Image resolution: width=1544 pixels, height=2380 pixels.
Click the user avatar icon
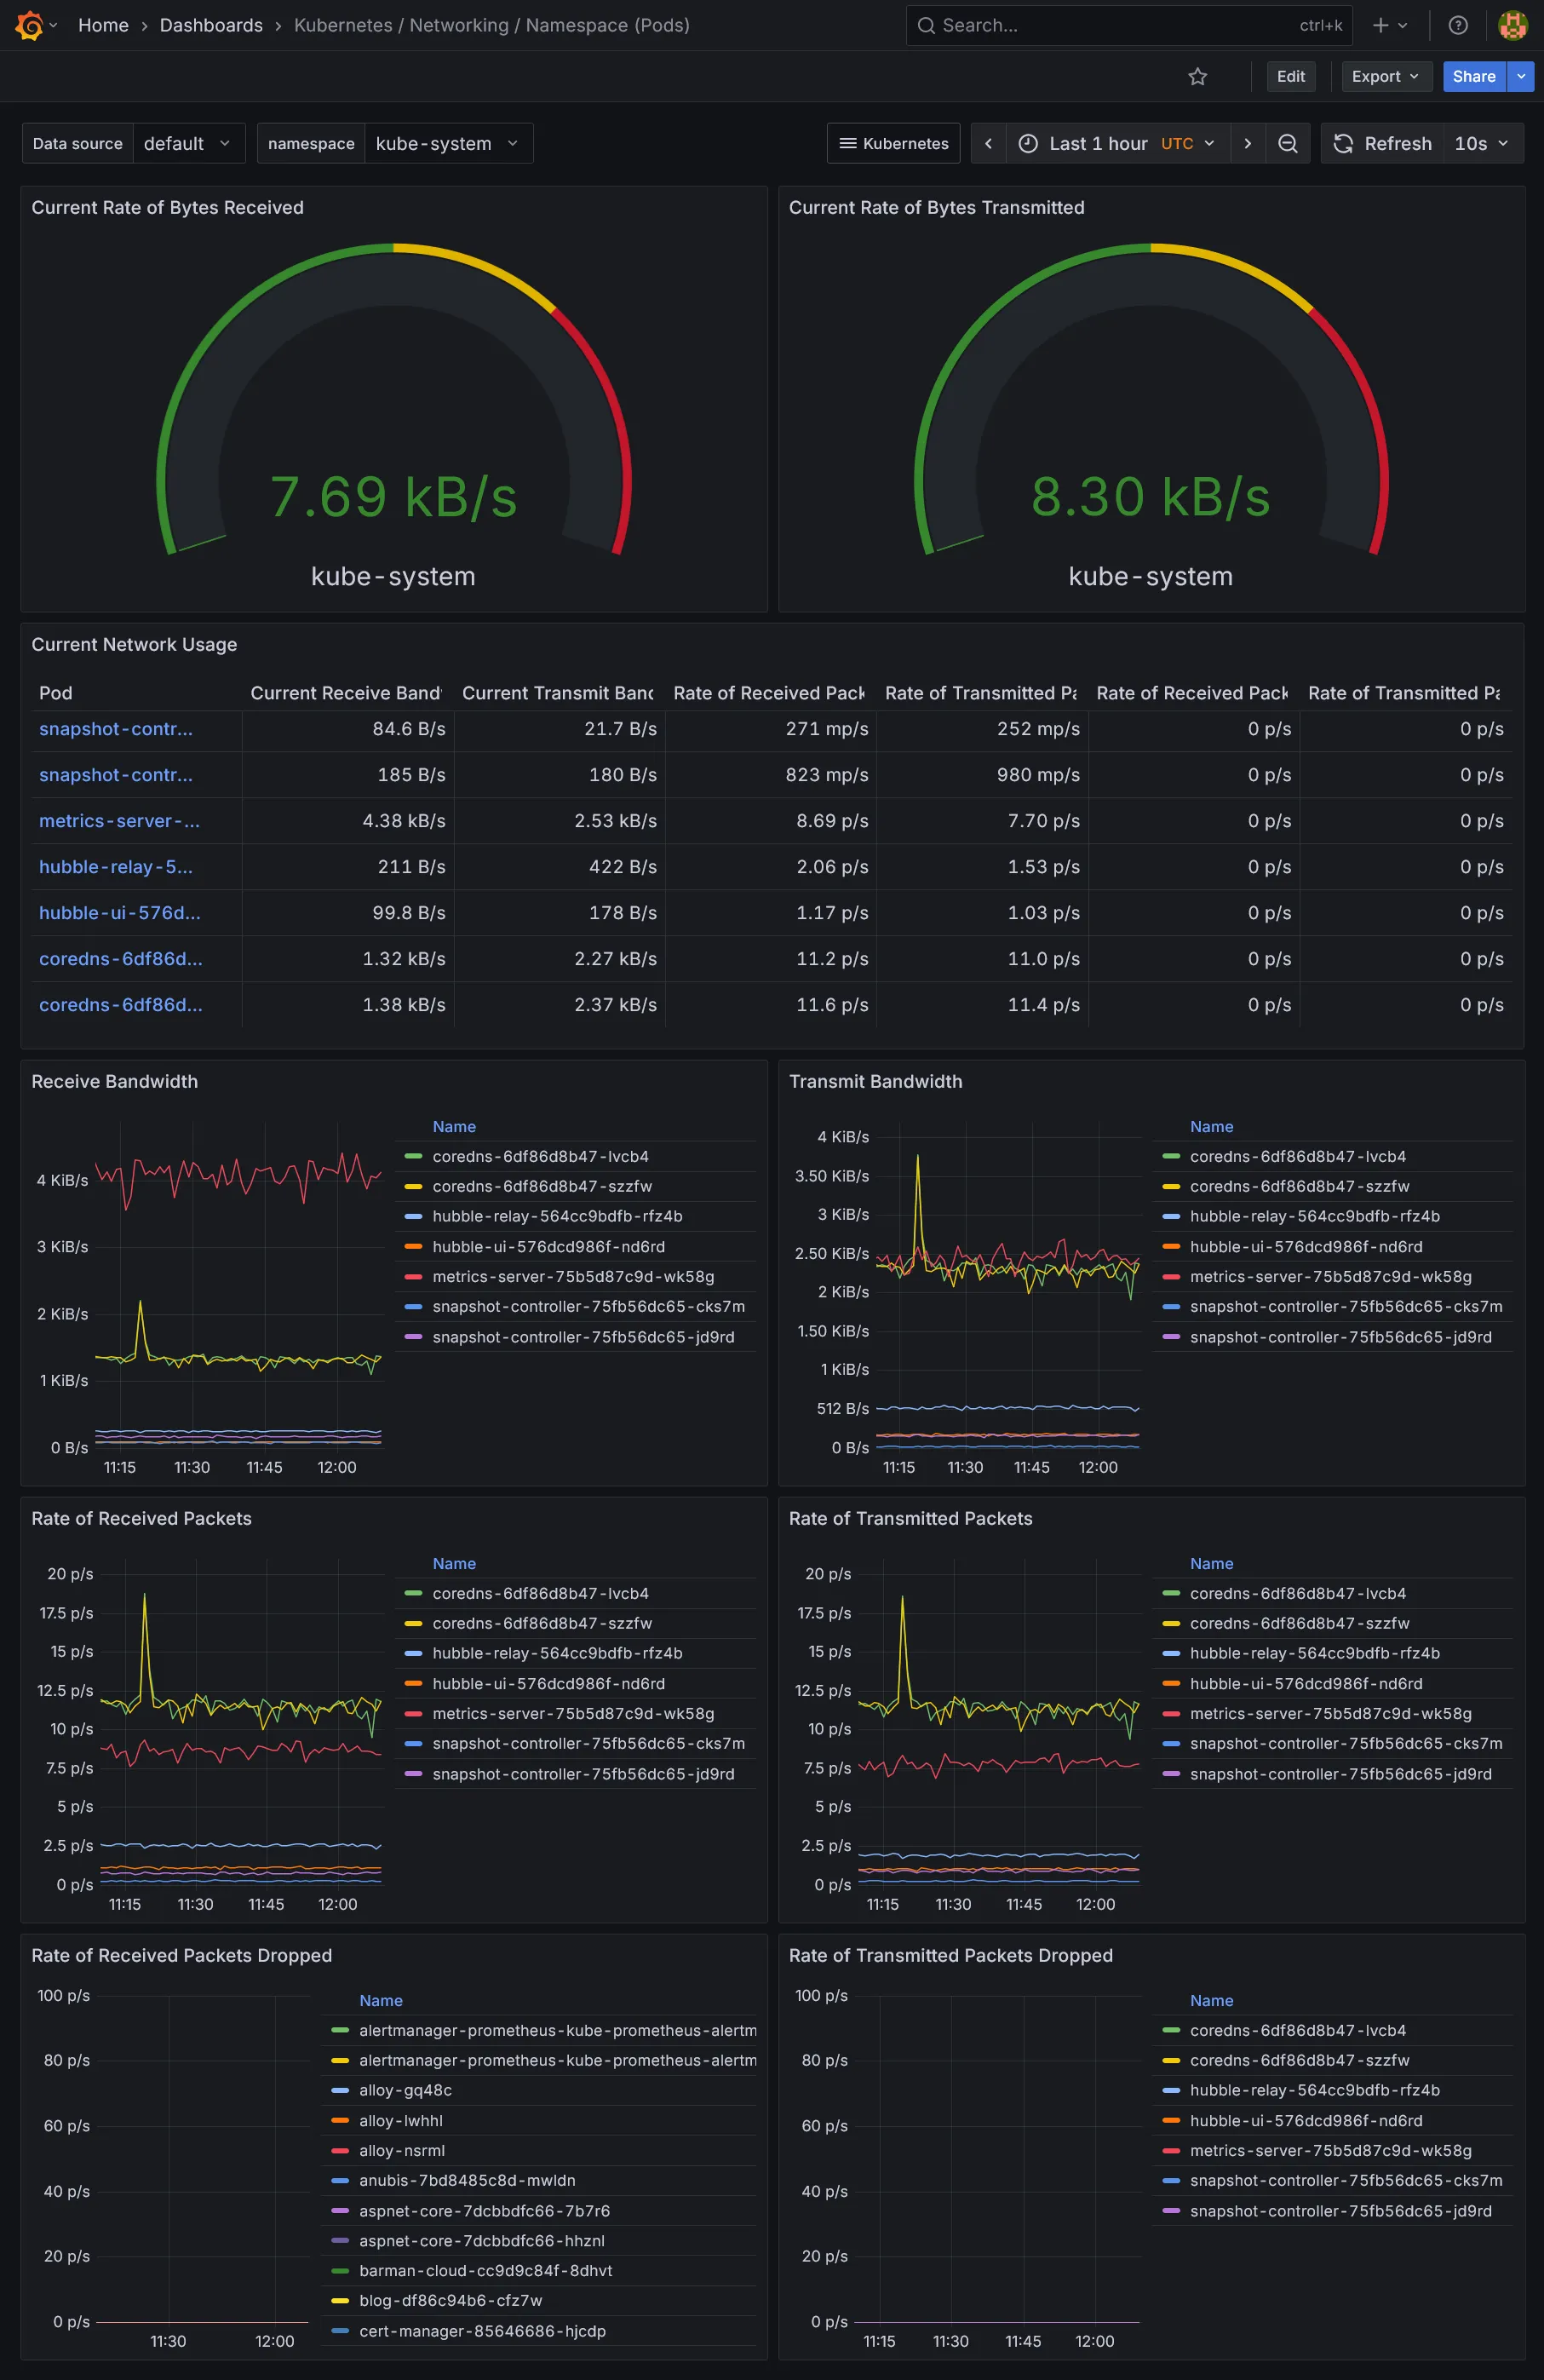1512,25
